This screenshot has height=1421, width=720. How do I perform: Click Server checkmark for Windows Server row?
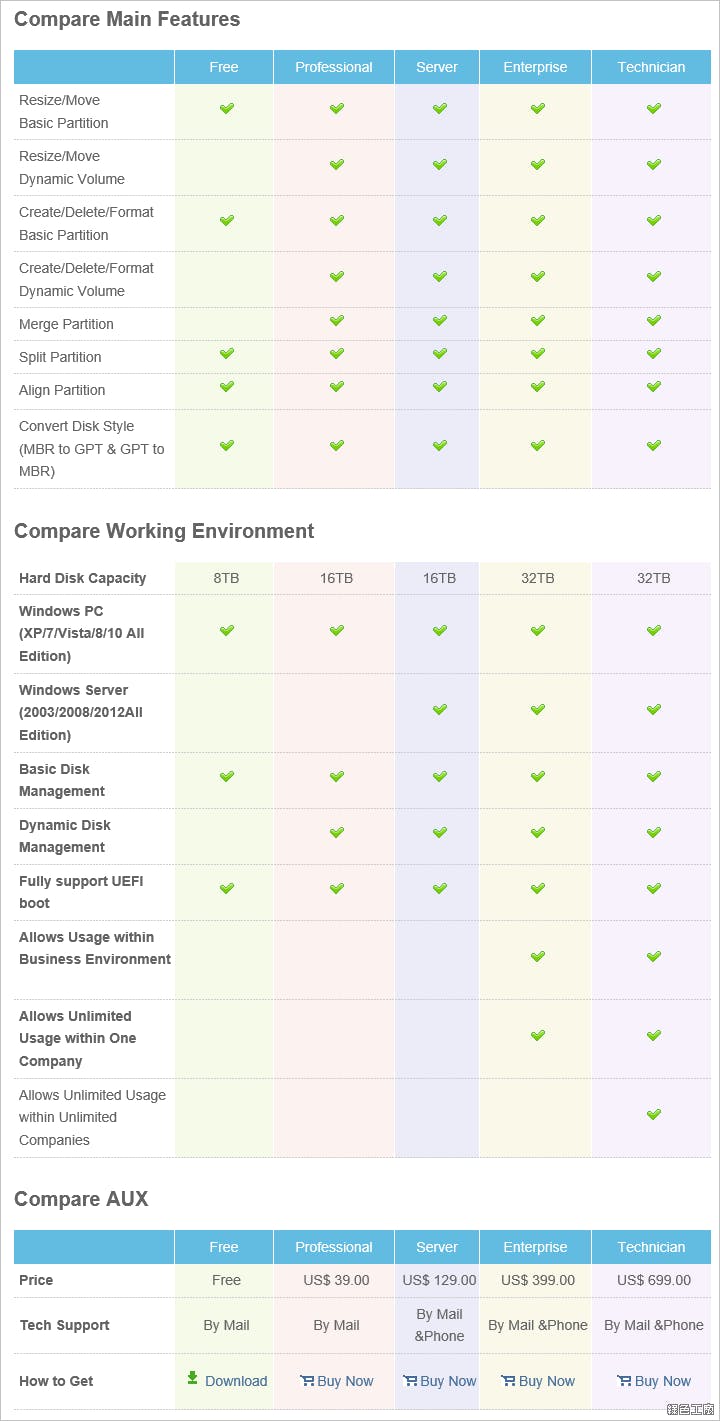(439, 710)
